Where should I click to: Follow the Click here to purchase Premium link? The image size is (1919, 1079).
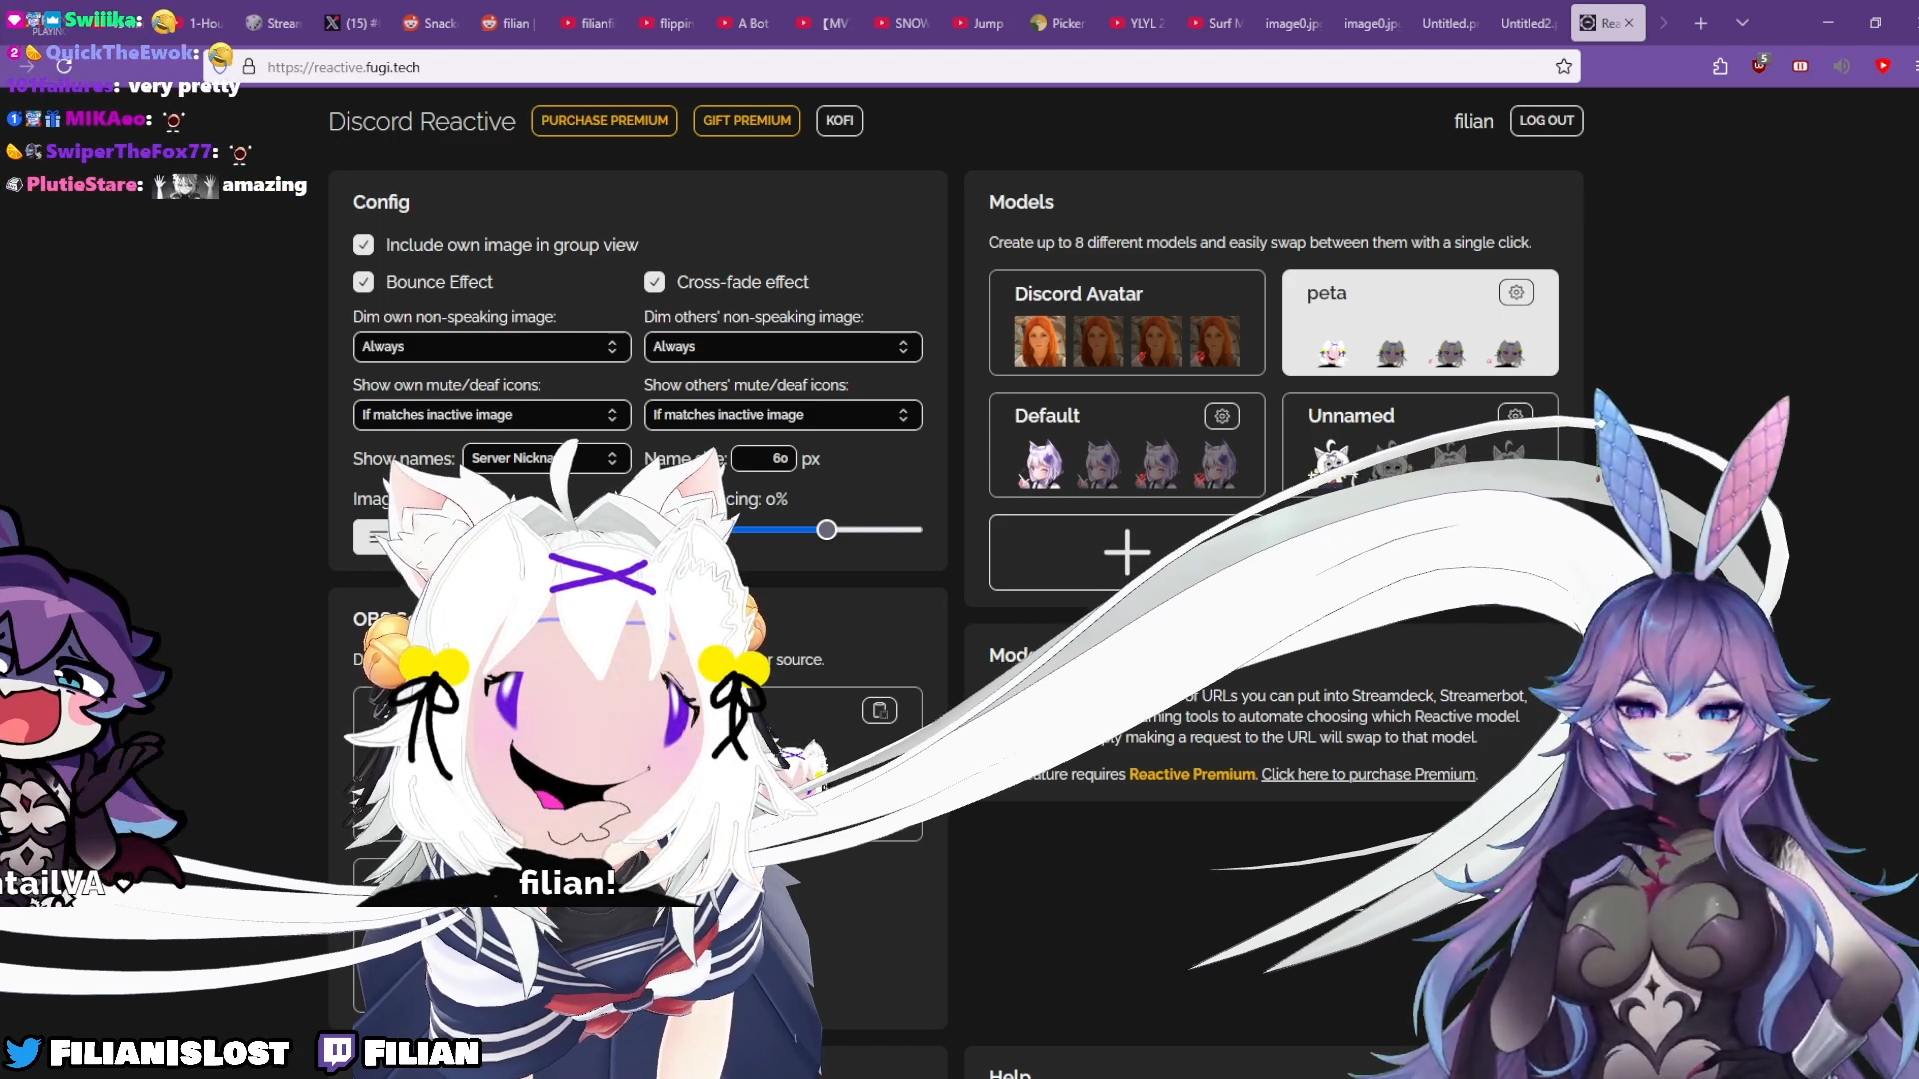click(1368, 774)
